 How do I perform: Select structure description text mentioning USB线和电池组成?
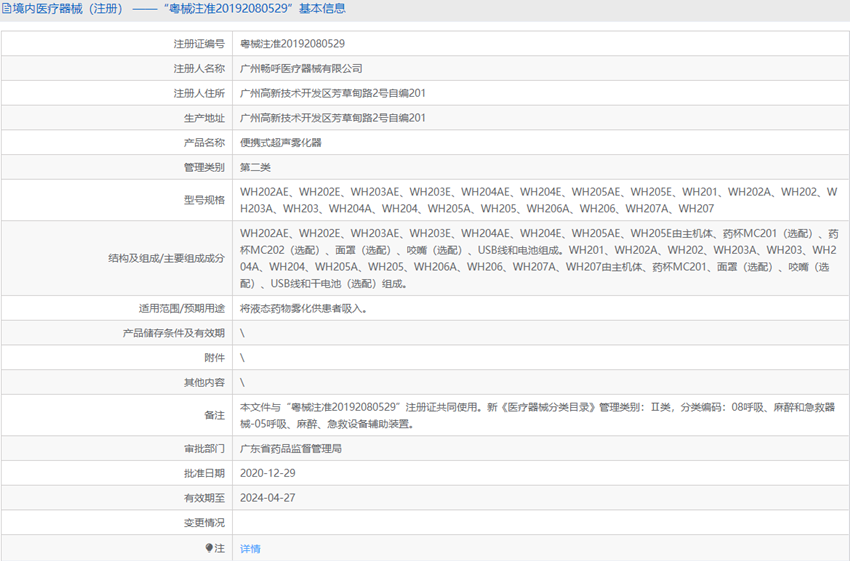point(539,259)
